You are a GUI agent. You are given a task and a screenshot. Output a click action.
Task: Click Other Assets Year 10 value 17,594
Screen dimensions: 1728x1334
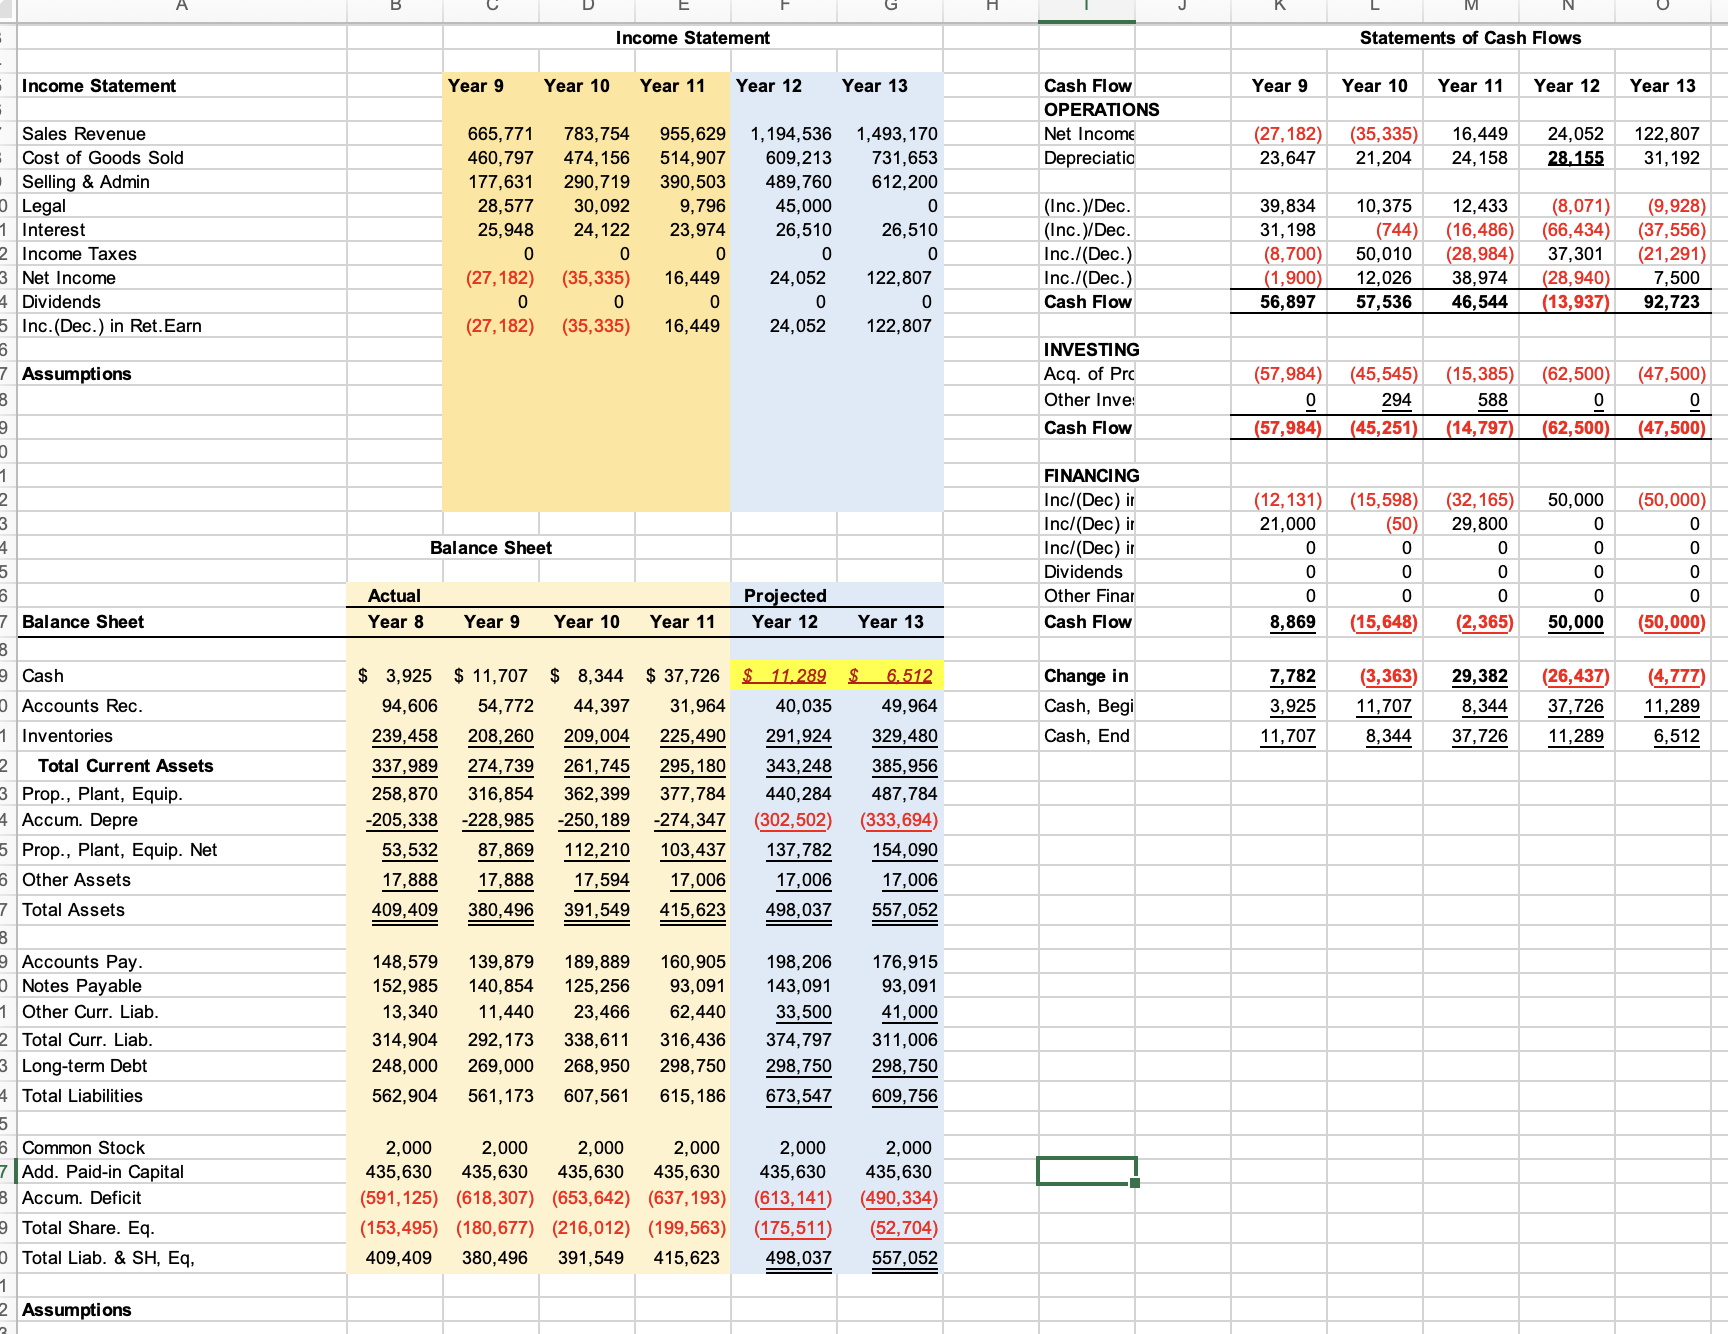[601, 880]
